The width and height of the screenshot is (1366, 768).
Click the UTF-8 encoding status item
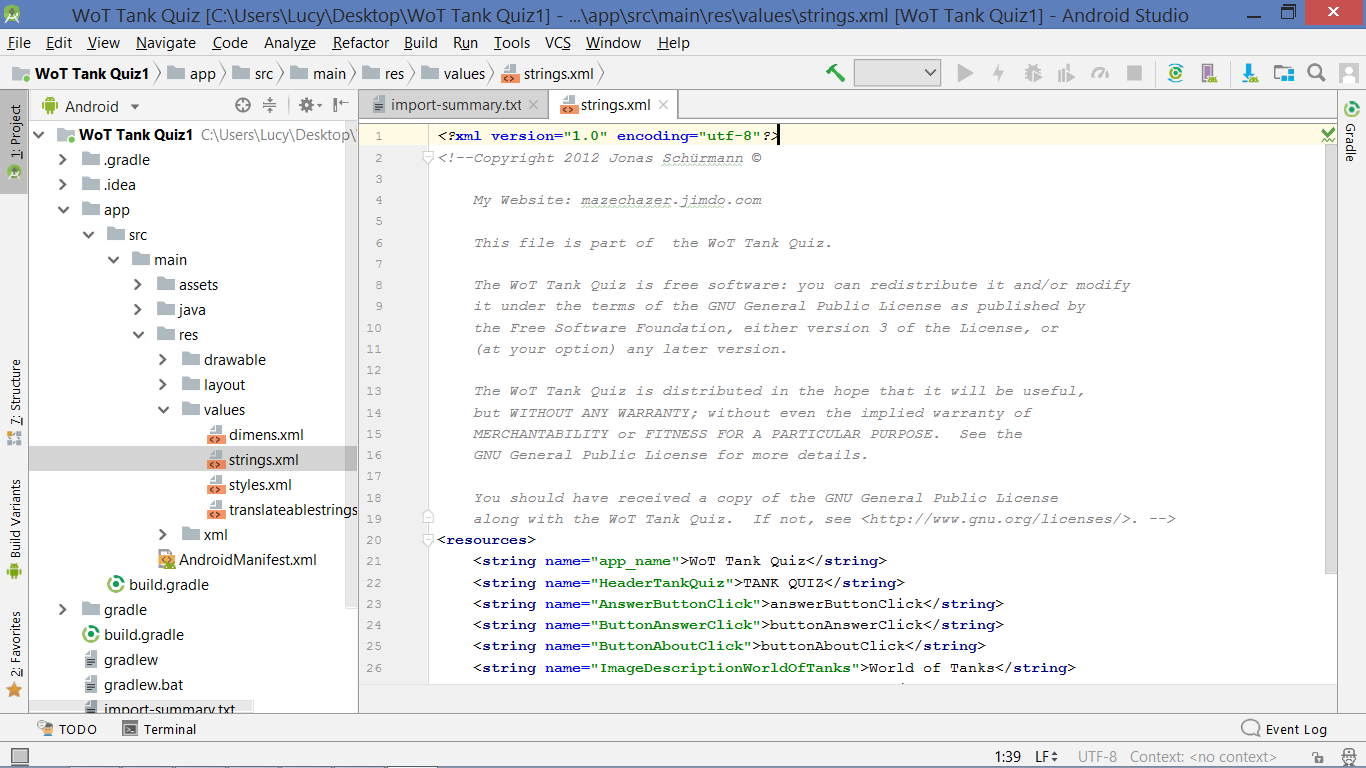1097,757
